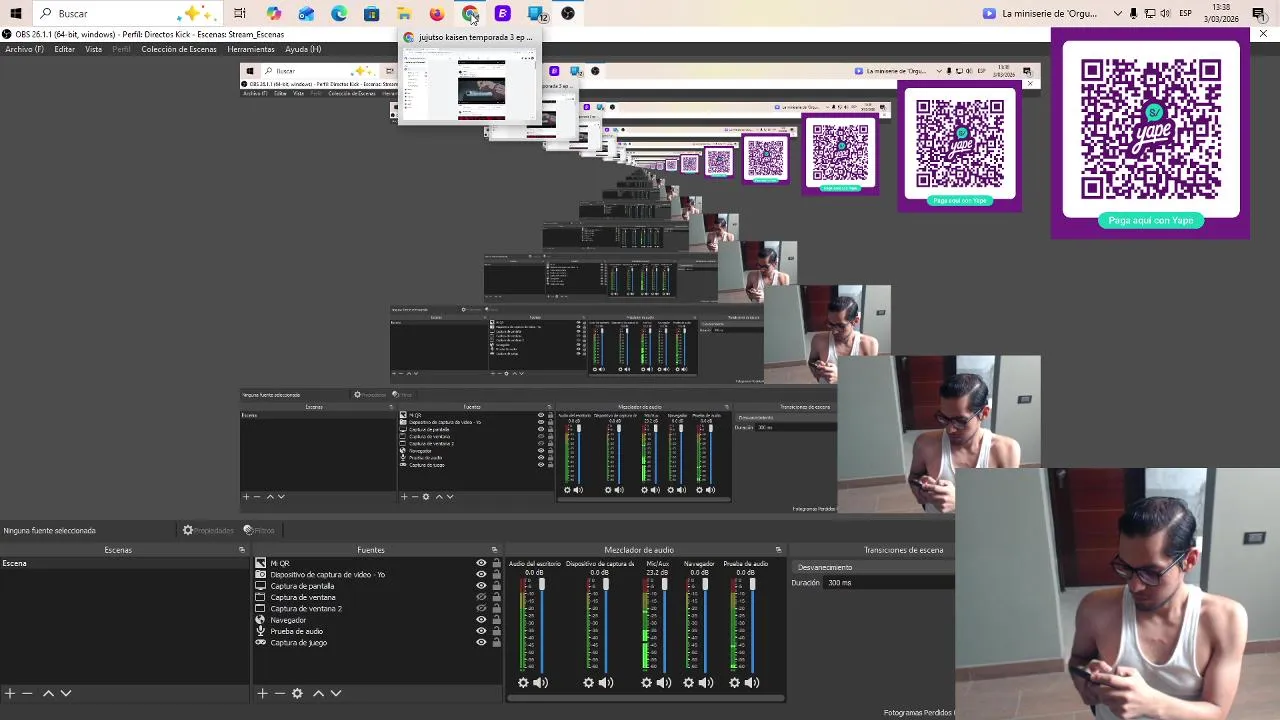Viewport: 1280px width, 720px height.
Task: Lock the Captura de juego source
Action: pyautogui.click(x=496, y=642)
